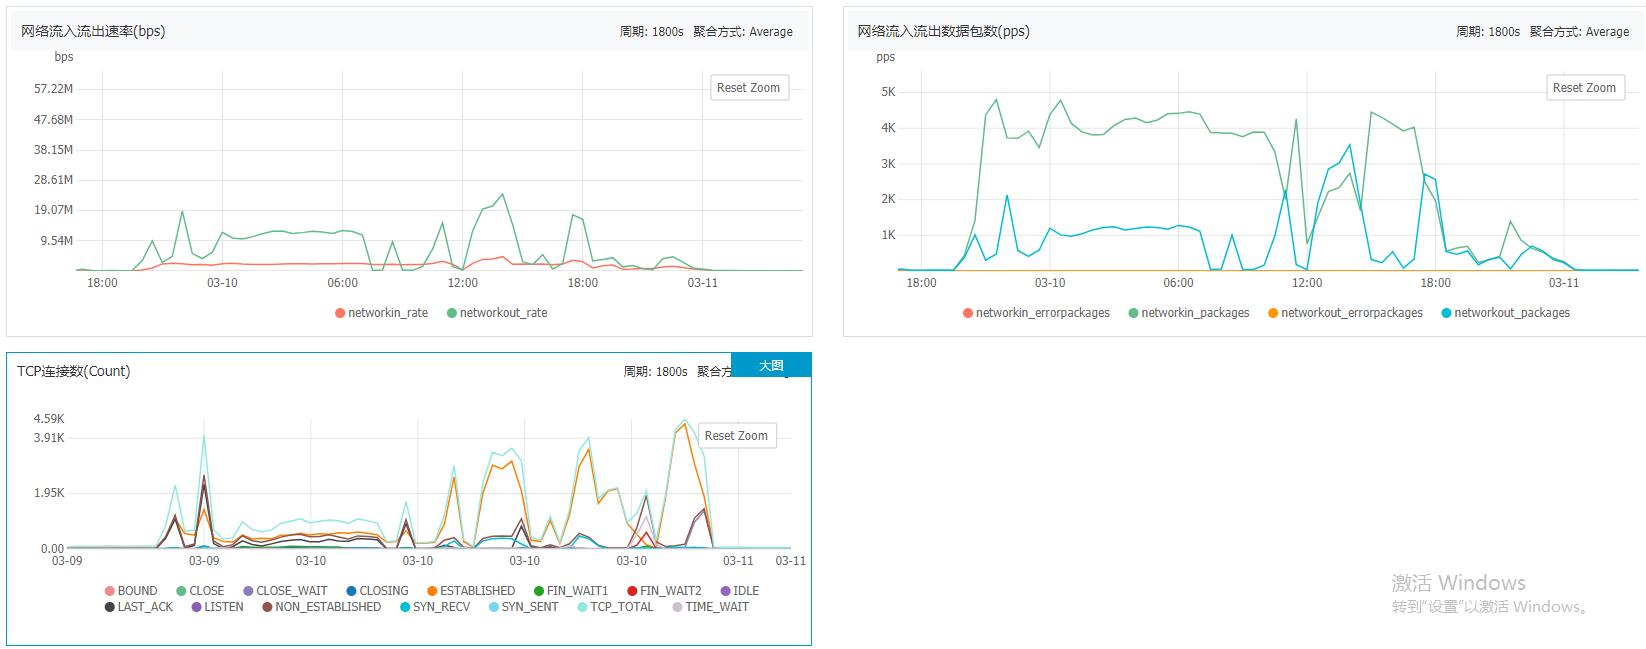The width and height of the screenshot is (1646, 649).
Task: Toggle the LISTEN legend entry
Action: (x=217, y=607)
